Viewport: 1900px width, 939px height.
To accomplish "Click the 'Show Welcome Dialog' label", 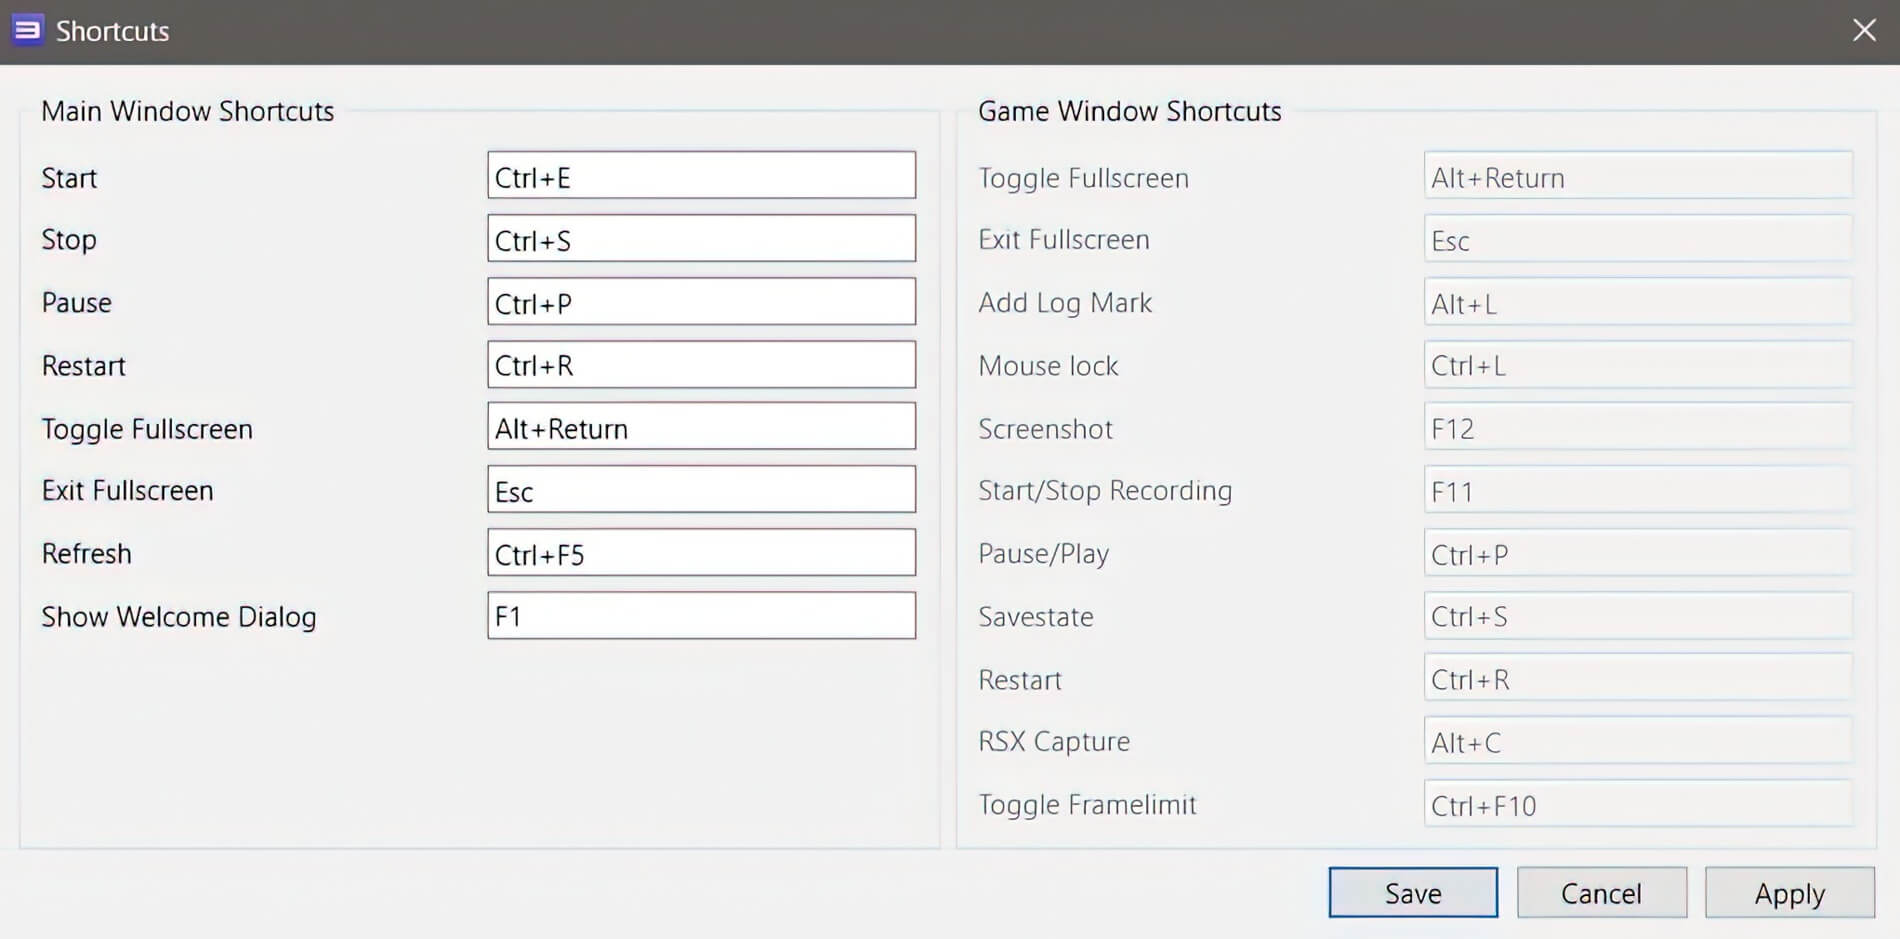I will 179,617.
